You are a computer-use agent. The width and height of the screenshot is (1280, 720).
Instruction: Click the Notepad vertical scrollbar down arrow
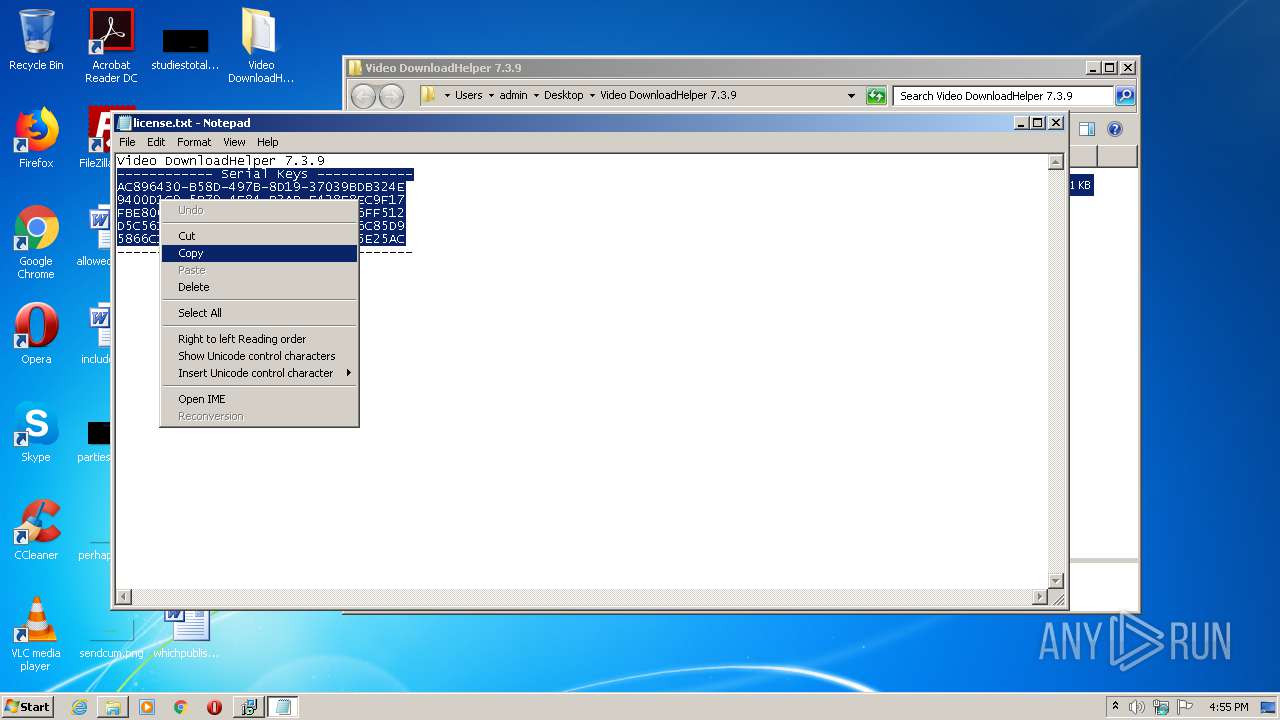pos(1056,581)
